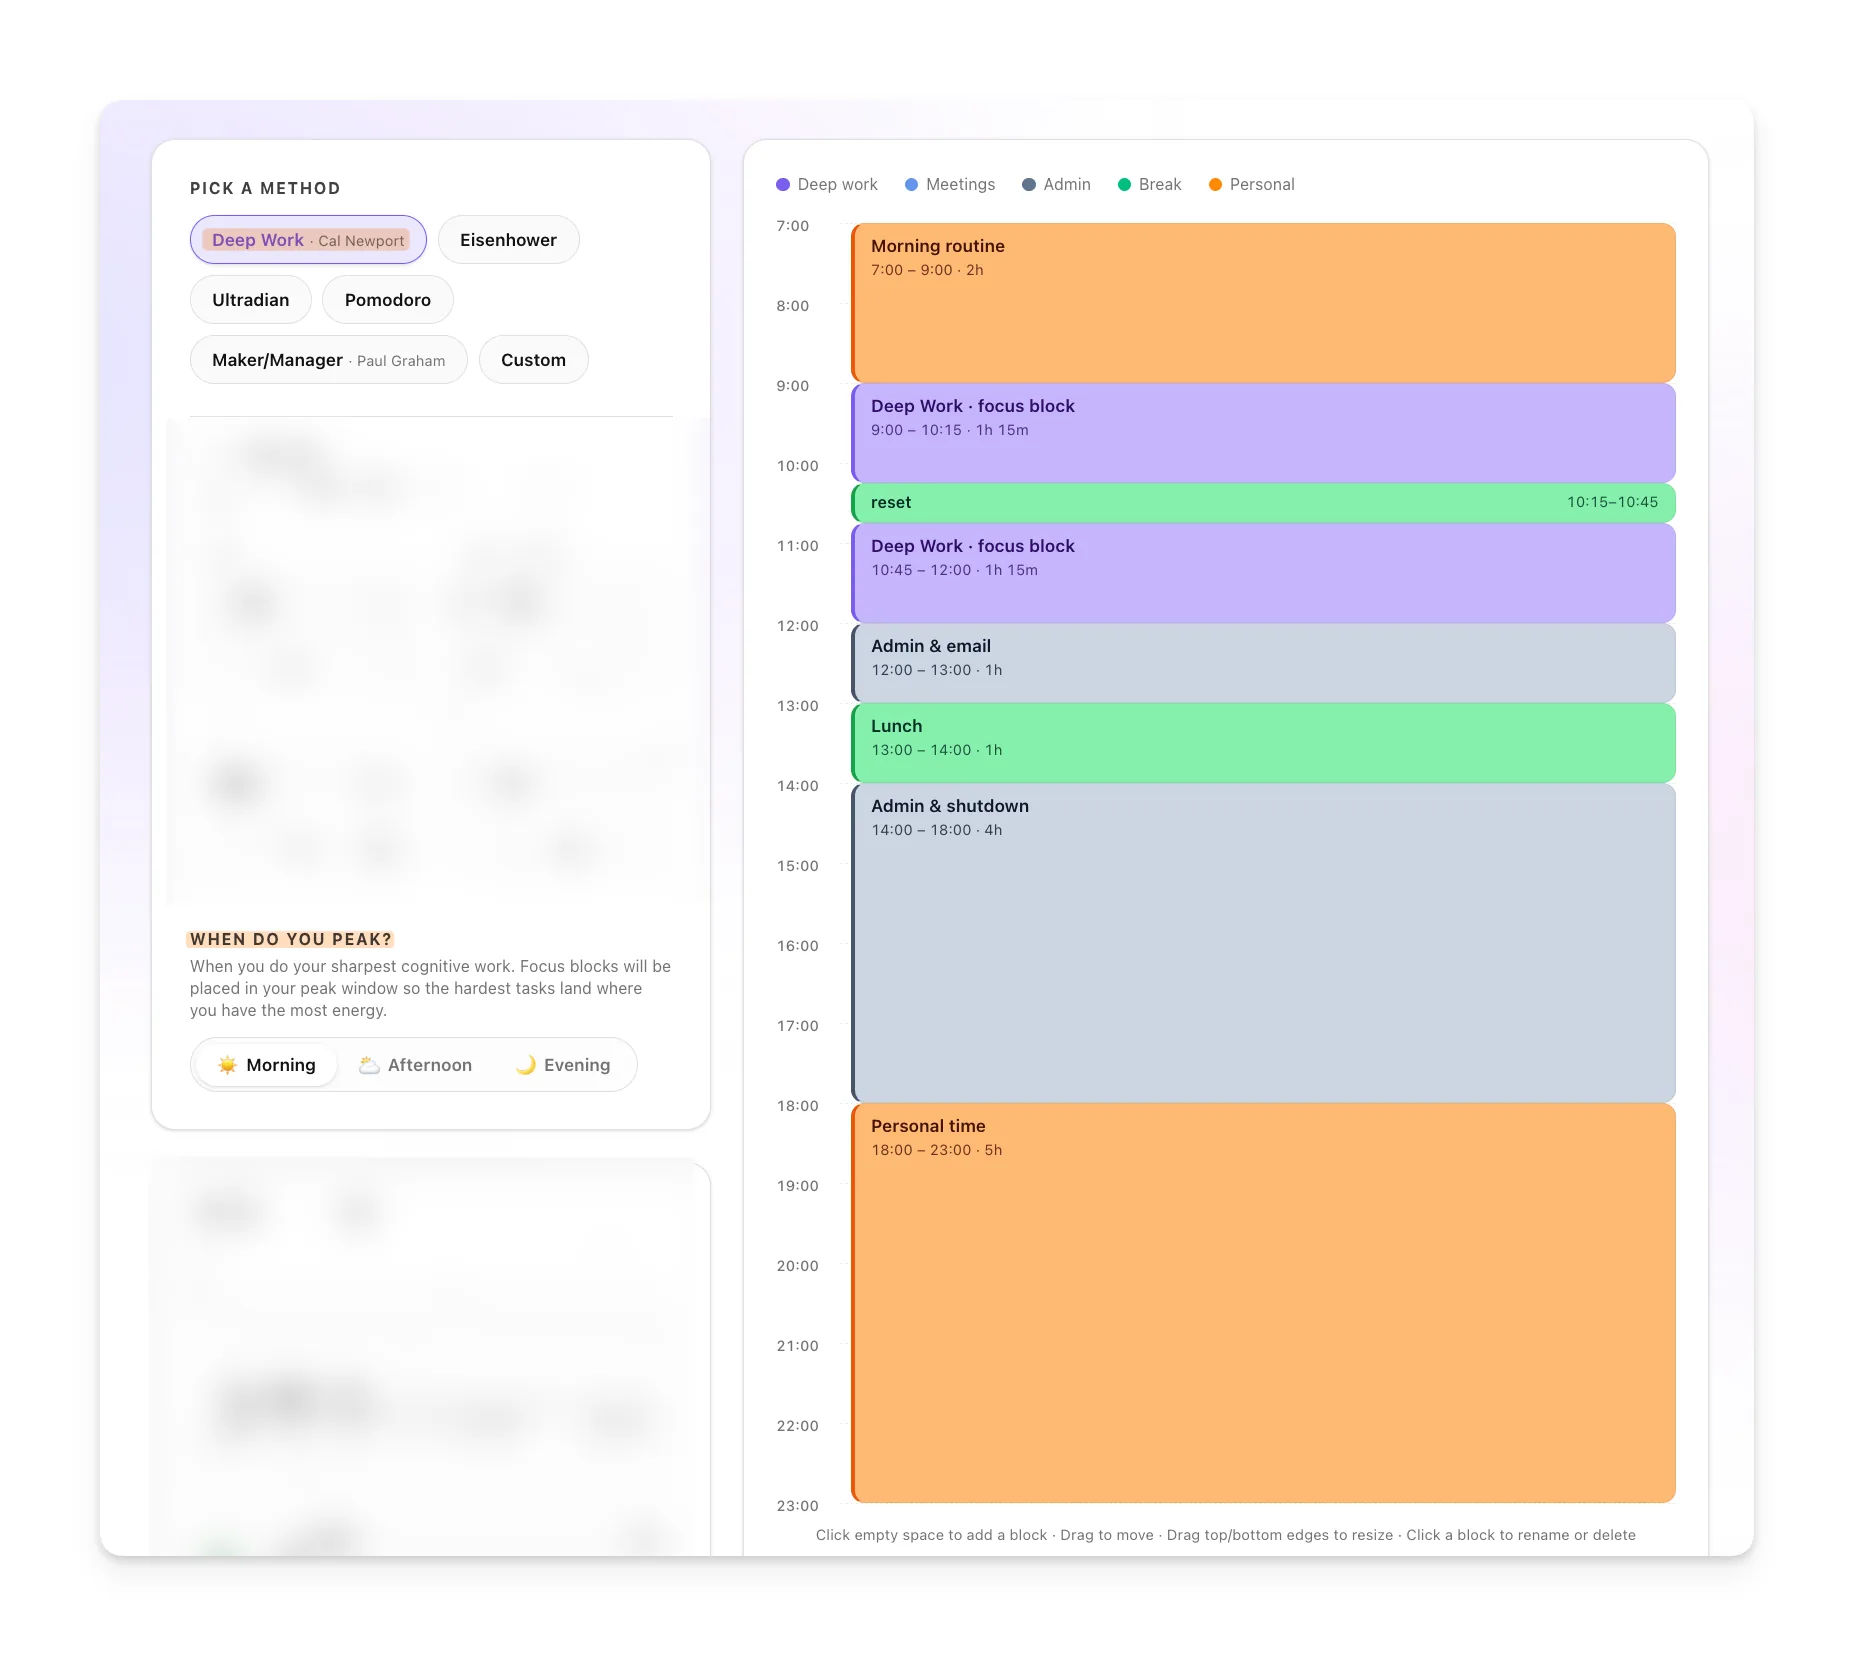Screen dimensions: 1854x1656
Task: Click the purple Deep work legend dot
Action: coord(783,184)
